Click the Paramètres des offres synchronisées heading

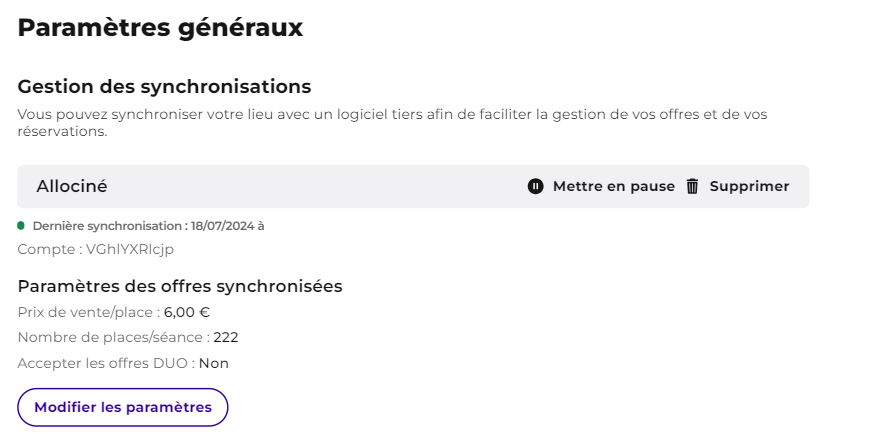[180, 286]
